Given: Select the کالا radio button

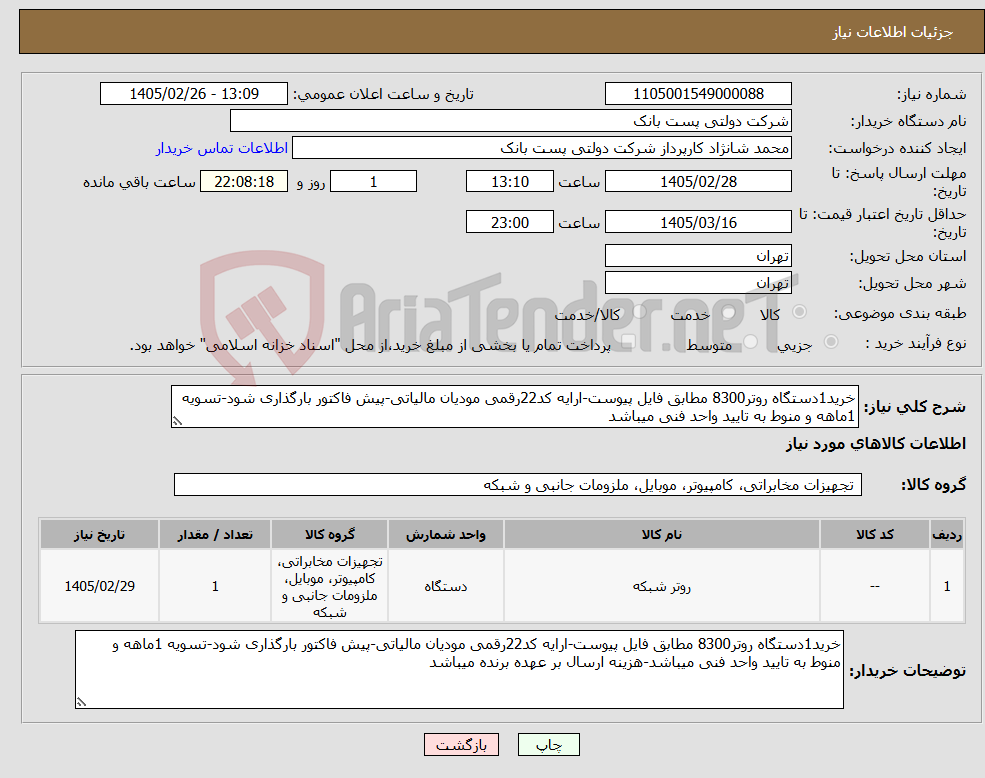Looking at the screenshot, I should [800, 311].
